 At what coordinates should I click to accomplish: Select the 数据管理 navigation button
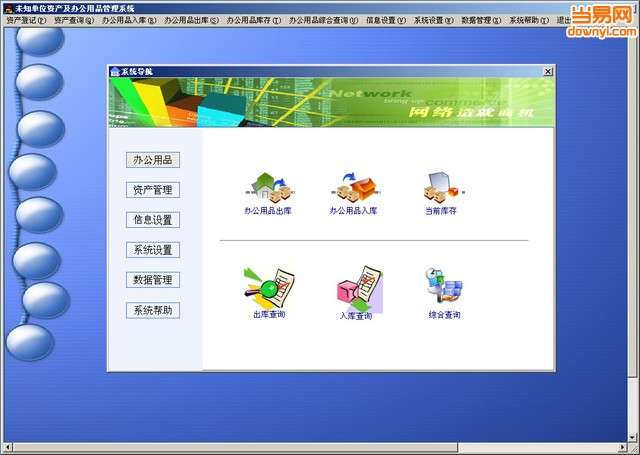153,280
